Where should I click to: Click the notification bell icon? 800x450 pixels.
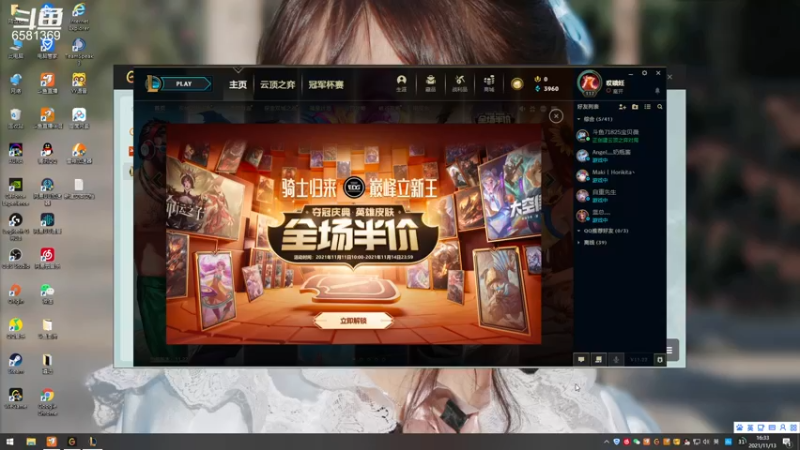pos(657,91)
